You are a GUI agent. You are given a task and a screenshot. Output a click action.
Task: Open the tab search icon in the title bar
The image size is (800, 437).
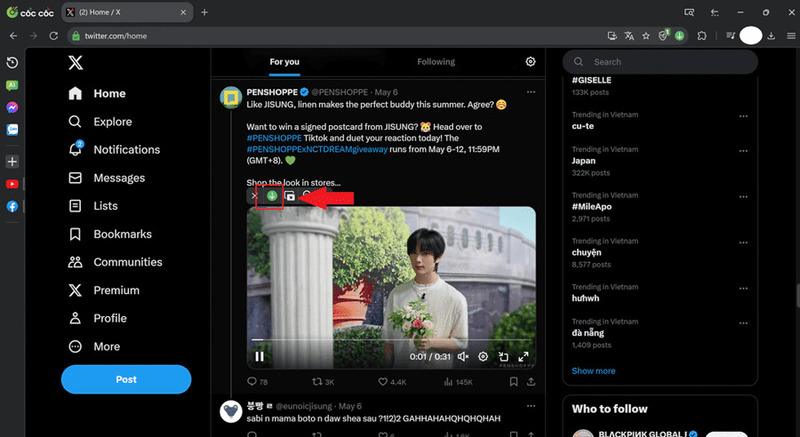click(689, 12)
